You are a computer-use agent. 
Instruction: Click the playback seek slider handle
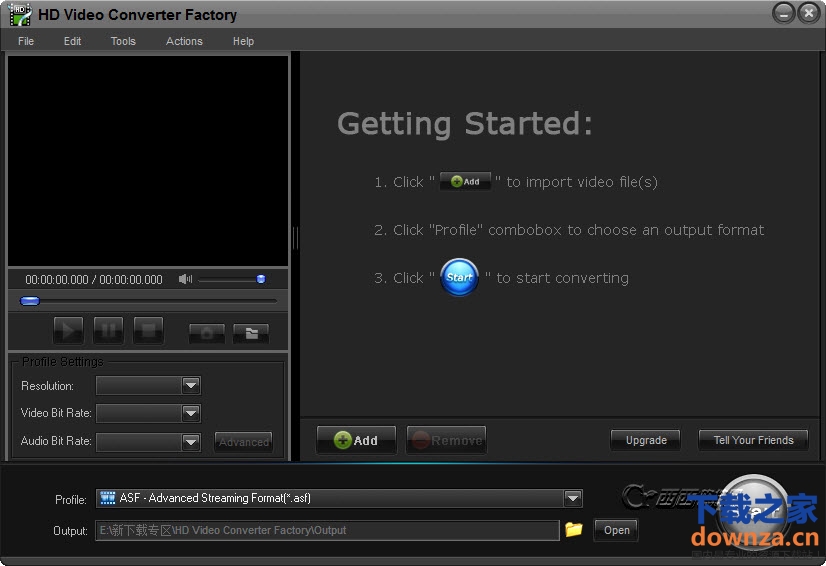(30, 301)
